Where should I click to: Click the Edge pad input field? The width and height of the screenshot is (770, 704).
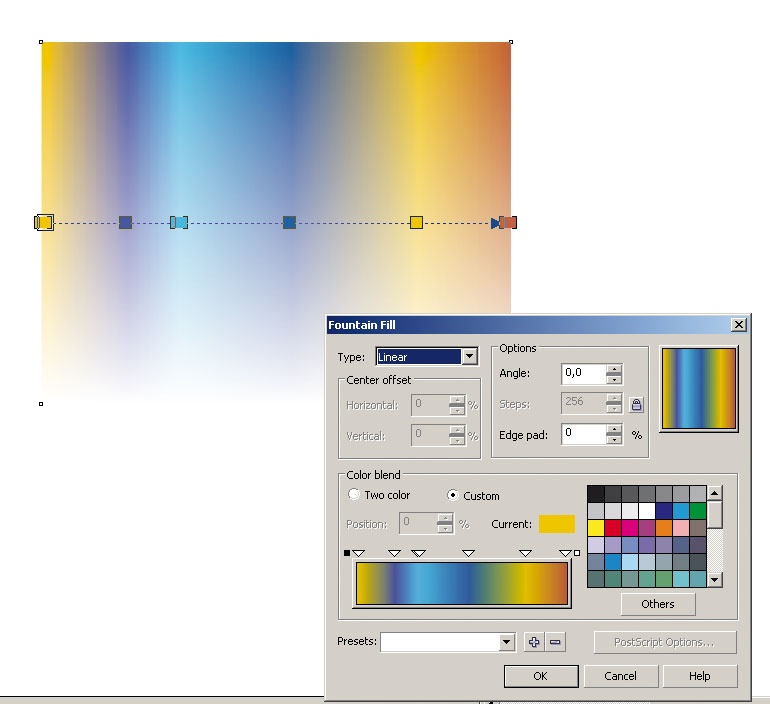point(584,434)
